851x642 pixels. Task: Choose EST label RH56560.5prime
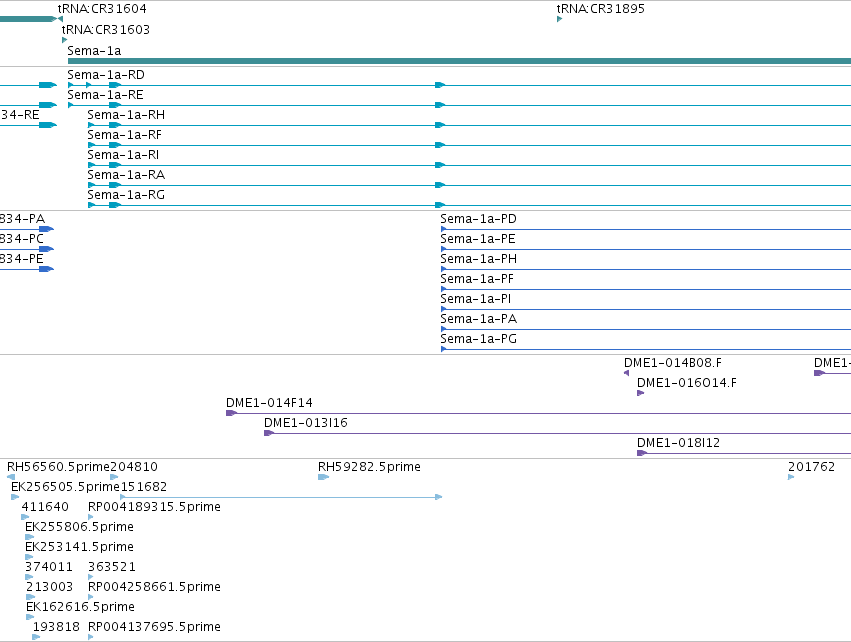click(x=58, y=467)
